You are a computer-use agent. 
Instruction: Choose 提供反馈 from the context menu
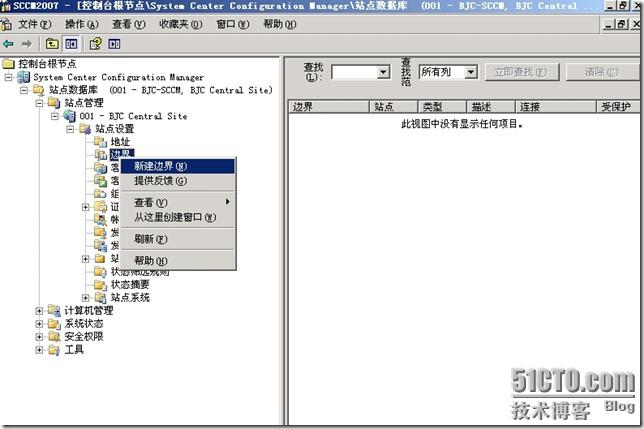[178, 181]
